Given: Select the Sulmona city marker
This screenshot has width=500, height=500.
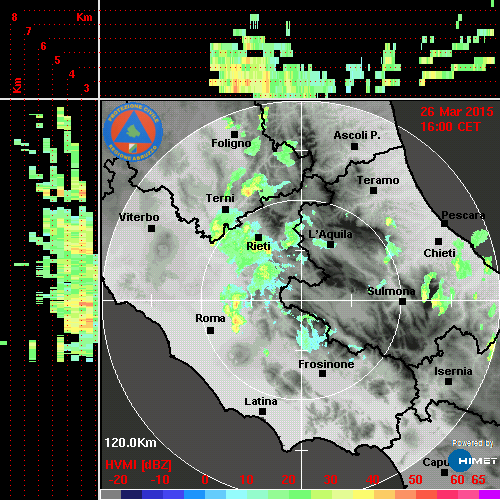Looking at the screenshot, I should click(x=403, y=302).
